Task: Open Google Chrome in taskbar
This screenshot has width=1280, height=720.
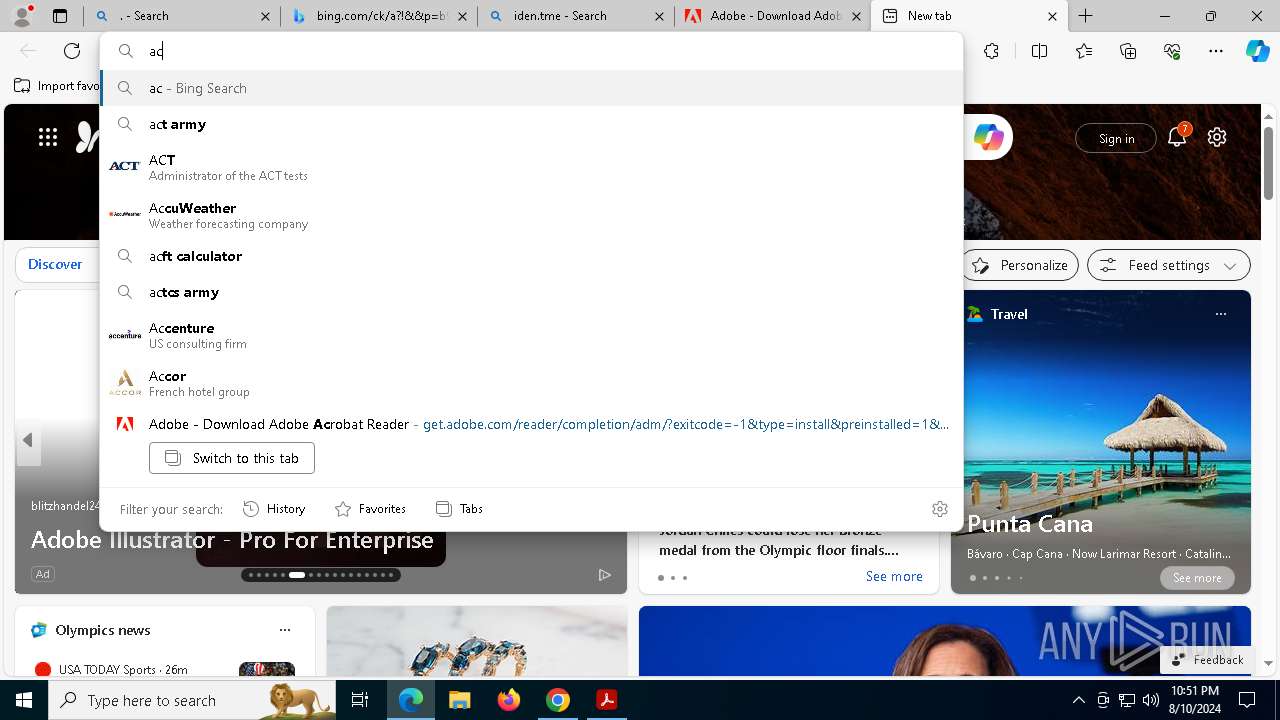Action: [557, 700]
